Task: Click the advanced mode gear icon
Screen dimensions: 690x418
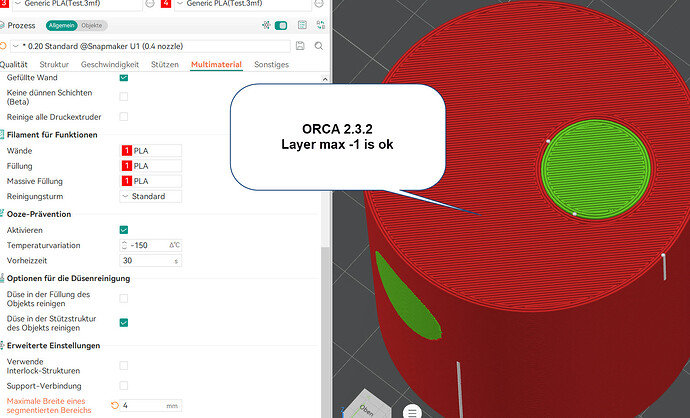Action: [x=266, y=25]
